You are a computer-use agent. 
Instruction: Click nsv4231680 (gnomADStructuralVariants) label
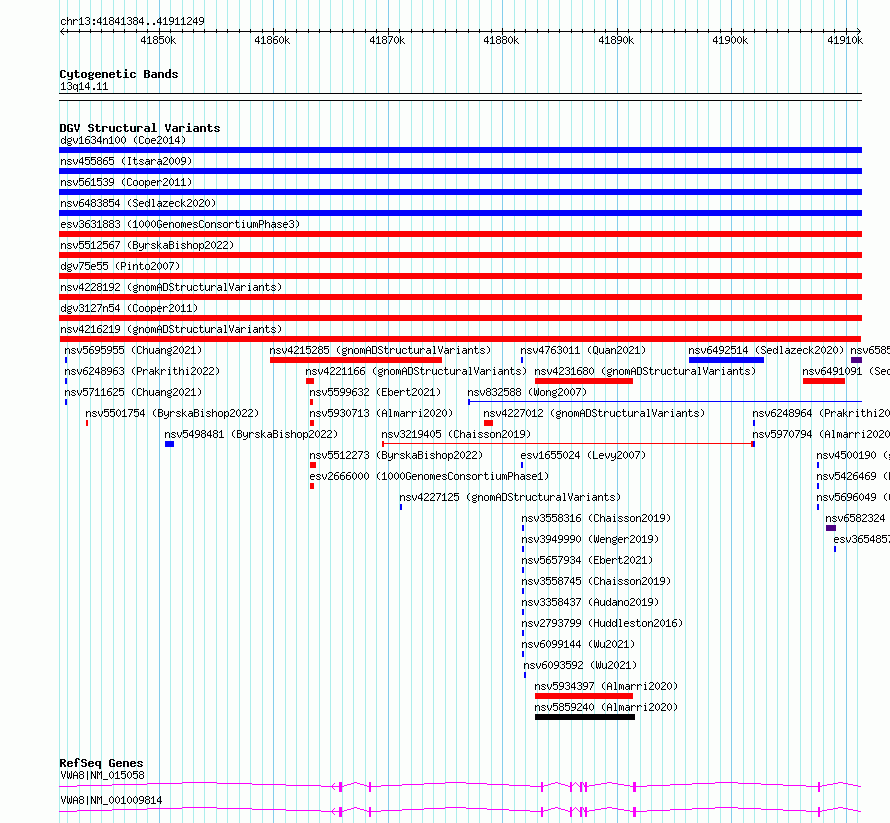[645, 371]
